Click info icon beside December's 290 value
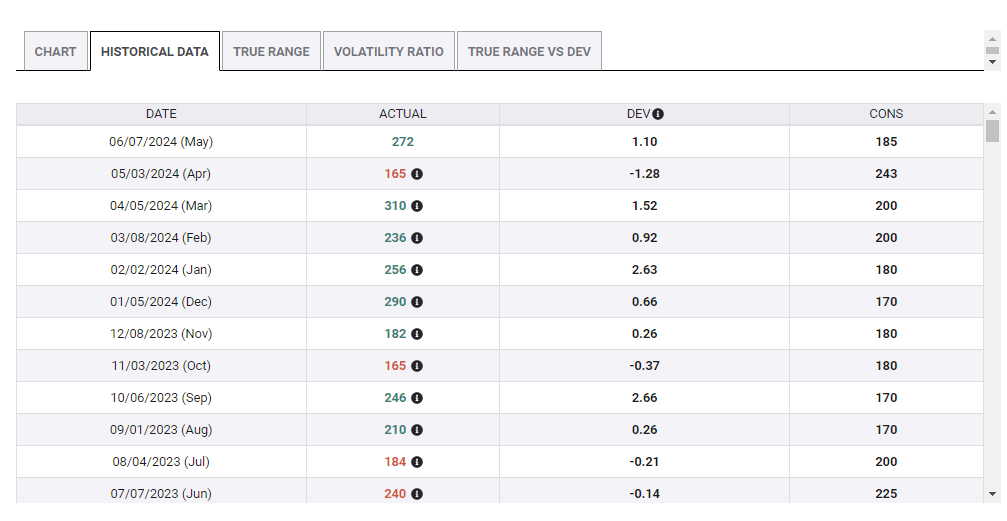The image size is (1007, 521). pos(417,302)
